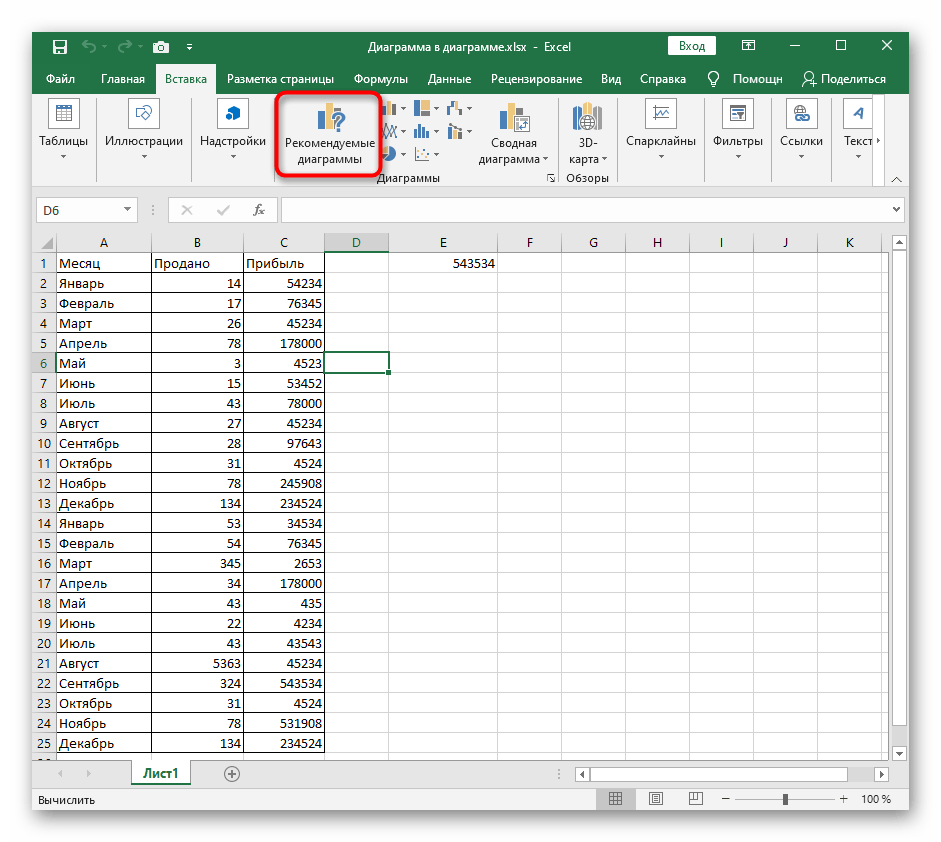Click the Поделиться share button
941x842 pixels.
(x=844, y=79)
